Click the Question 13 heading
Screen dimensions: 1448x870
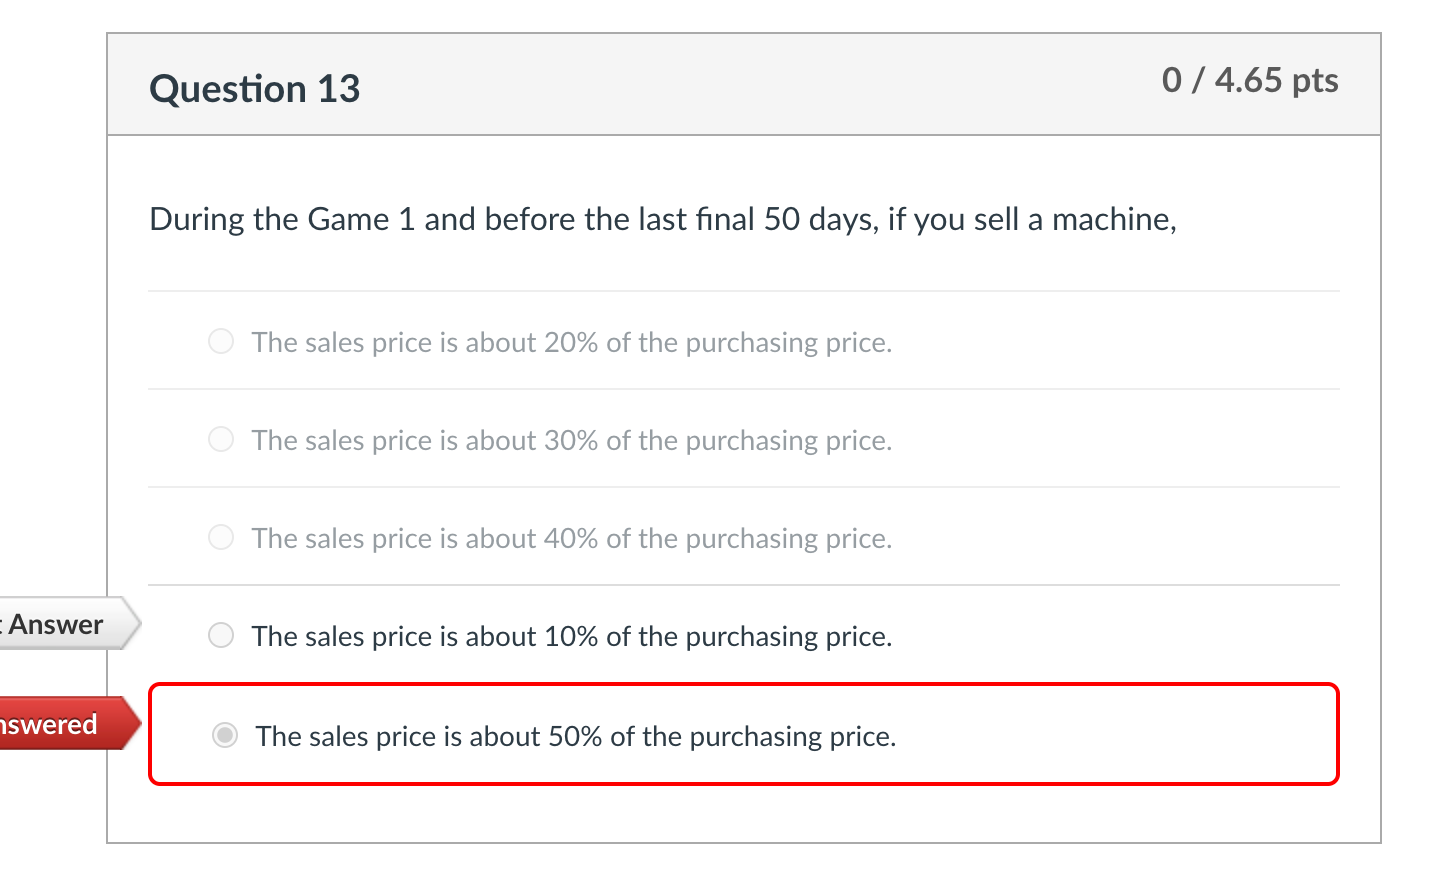tap(254, 88)
